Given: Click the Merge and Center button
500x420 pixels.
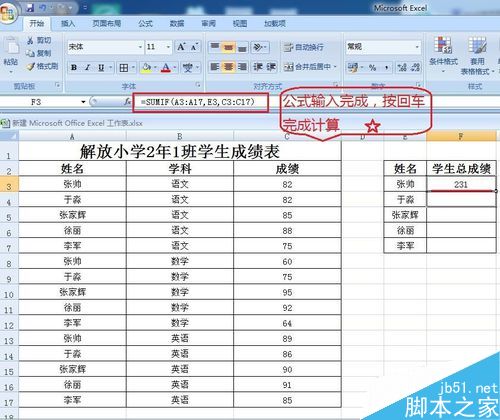Looking at the screenshot, I should coord(310,67).
